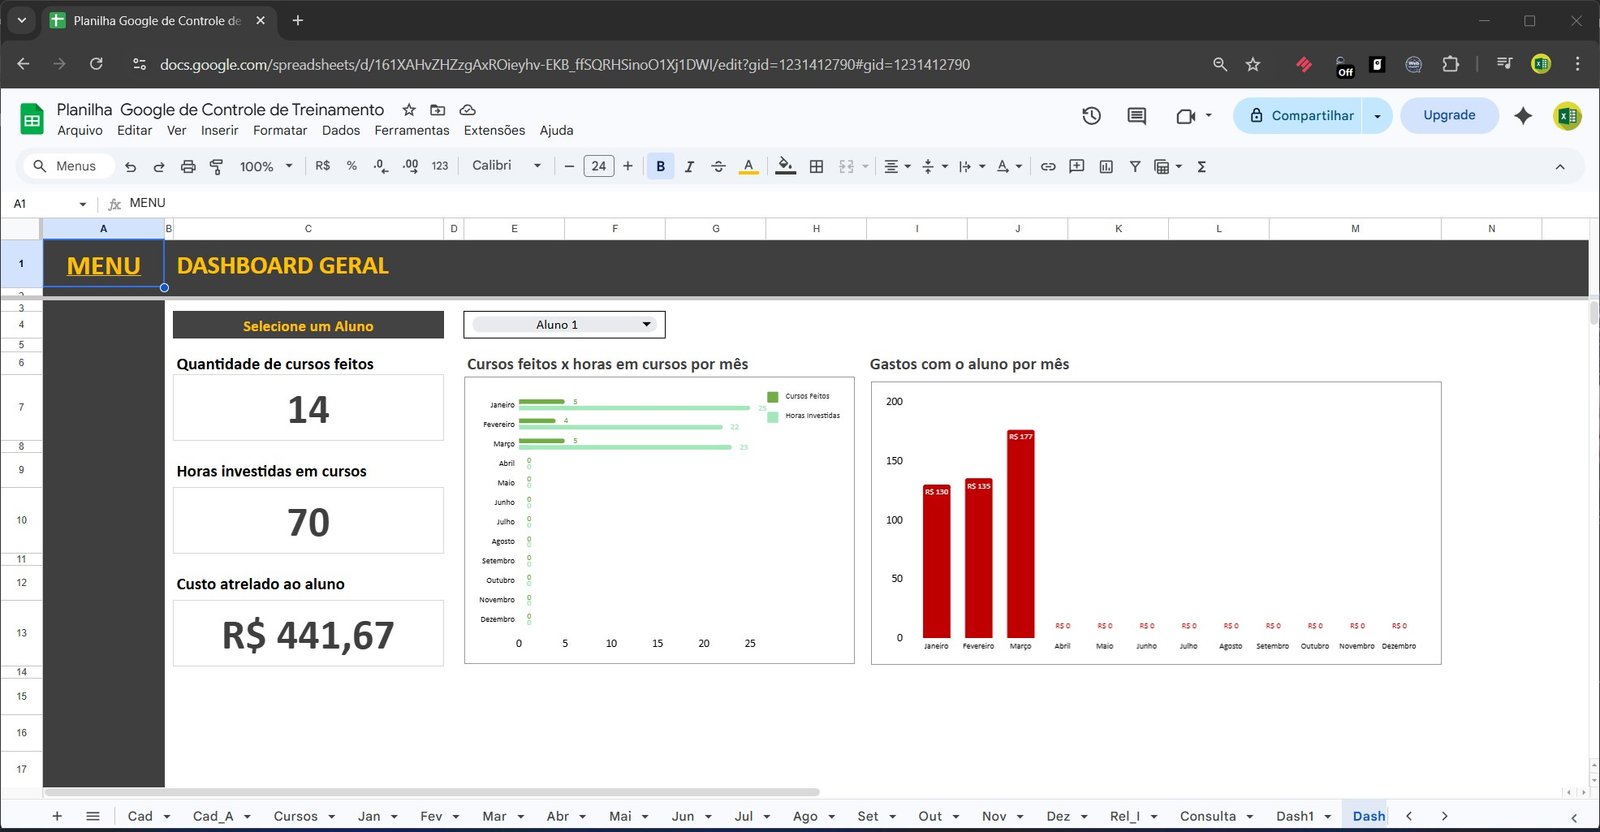Open the functions sigma icon
Viewport: 1600px width, 832px height.
1202,166
